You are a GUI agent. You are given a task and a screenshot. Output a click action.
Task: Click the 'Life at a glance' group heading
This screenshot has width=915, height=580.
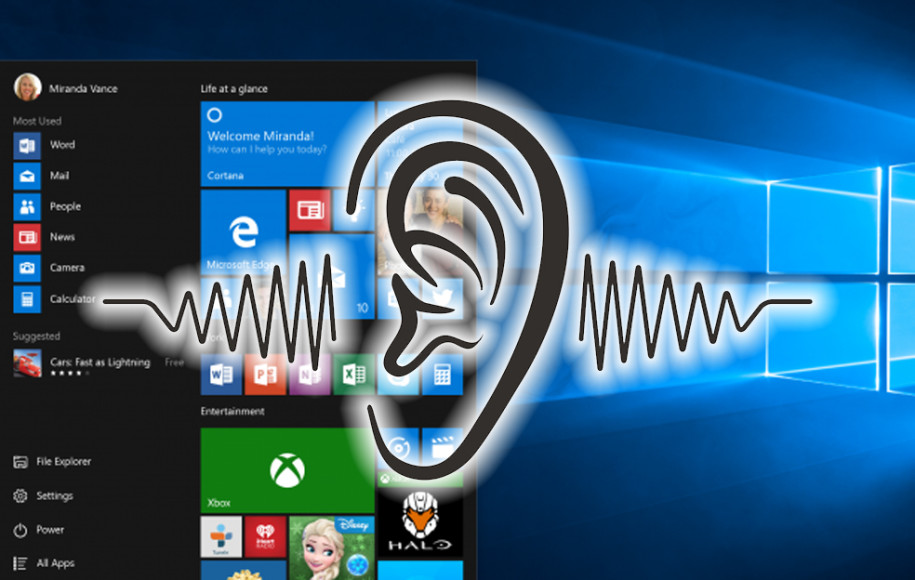[x=234, y=89]
